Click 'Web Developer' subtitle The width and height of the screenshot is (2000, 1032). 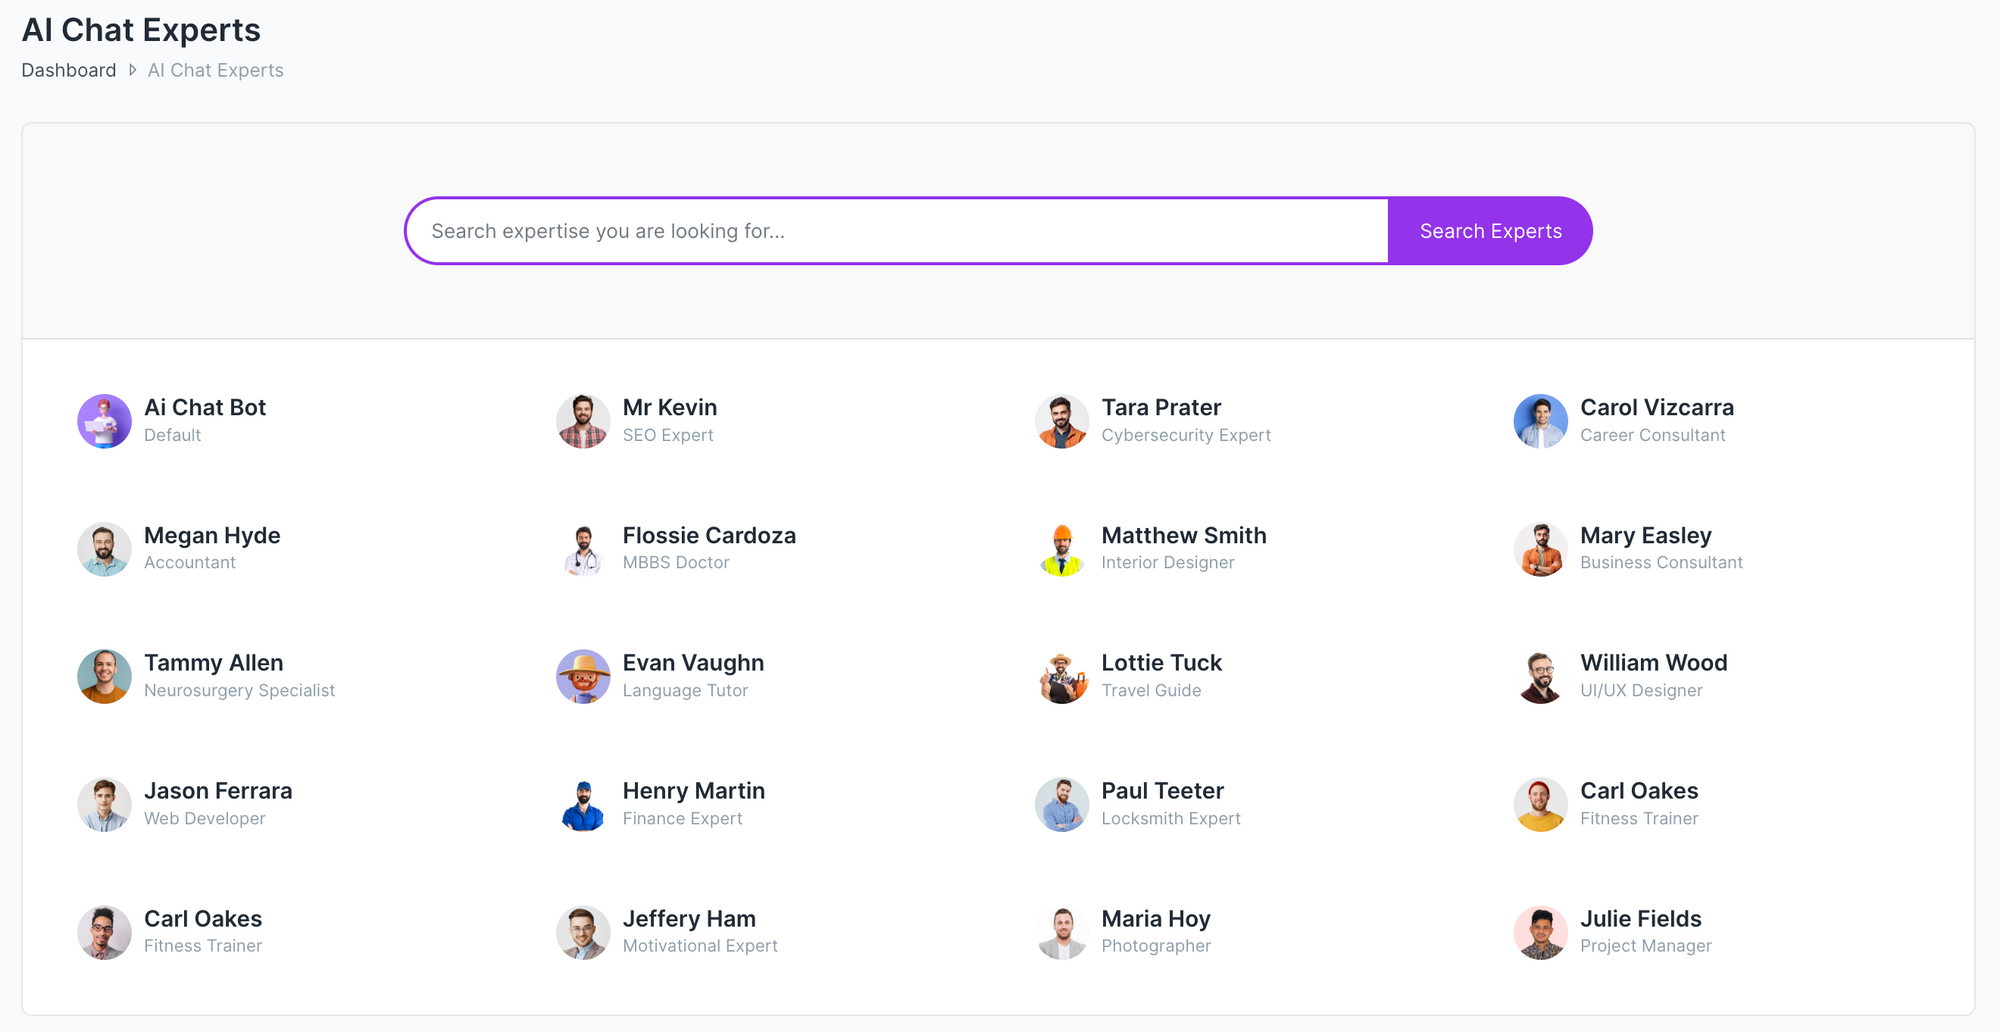[204, 818]
